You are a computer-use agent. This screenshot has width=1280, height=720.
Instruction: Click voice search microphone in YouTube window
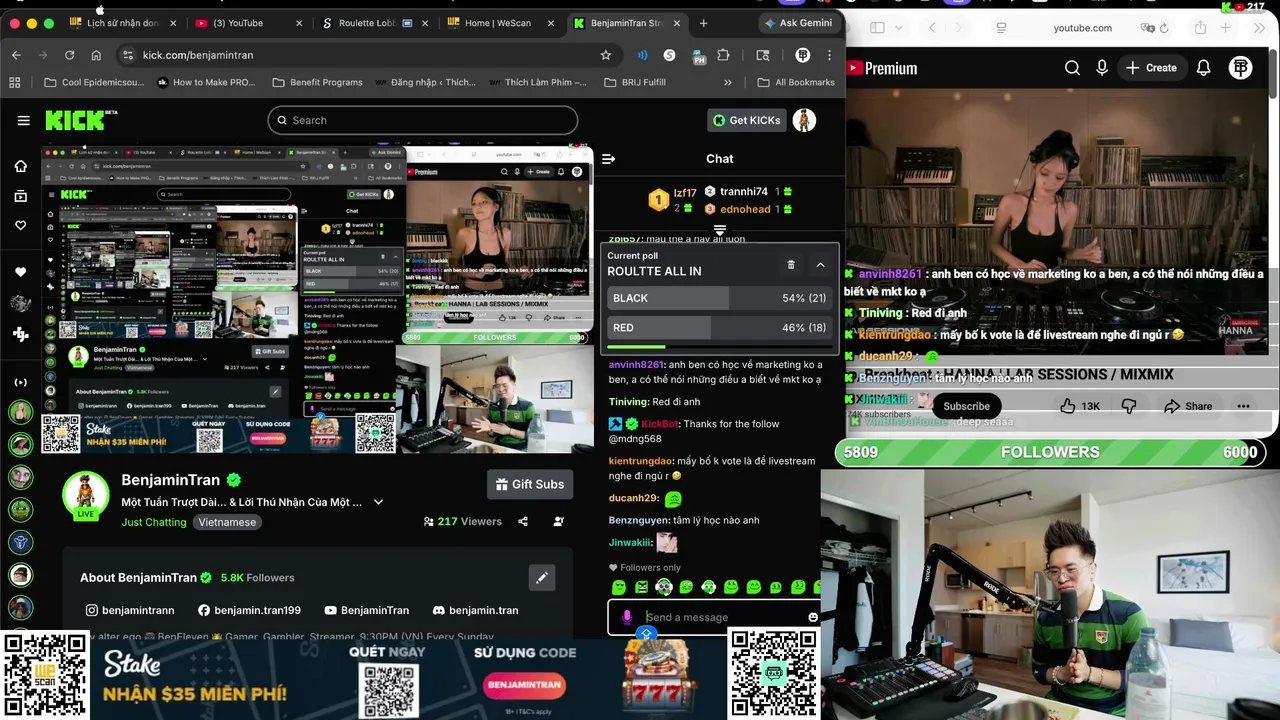[1102, 68]
